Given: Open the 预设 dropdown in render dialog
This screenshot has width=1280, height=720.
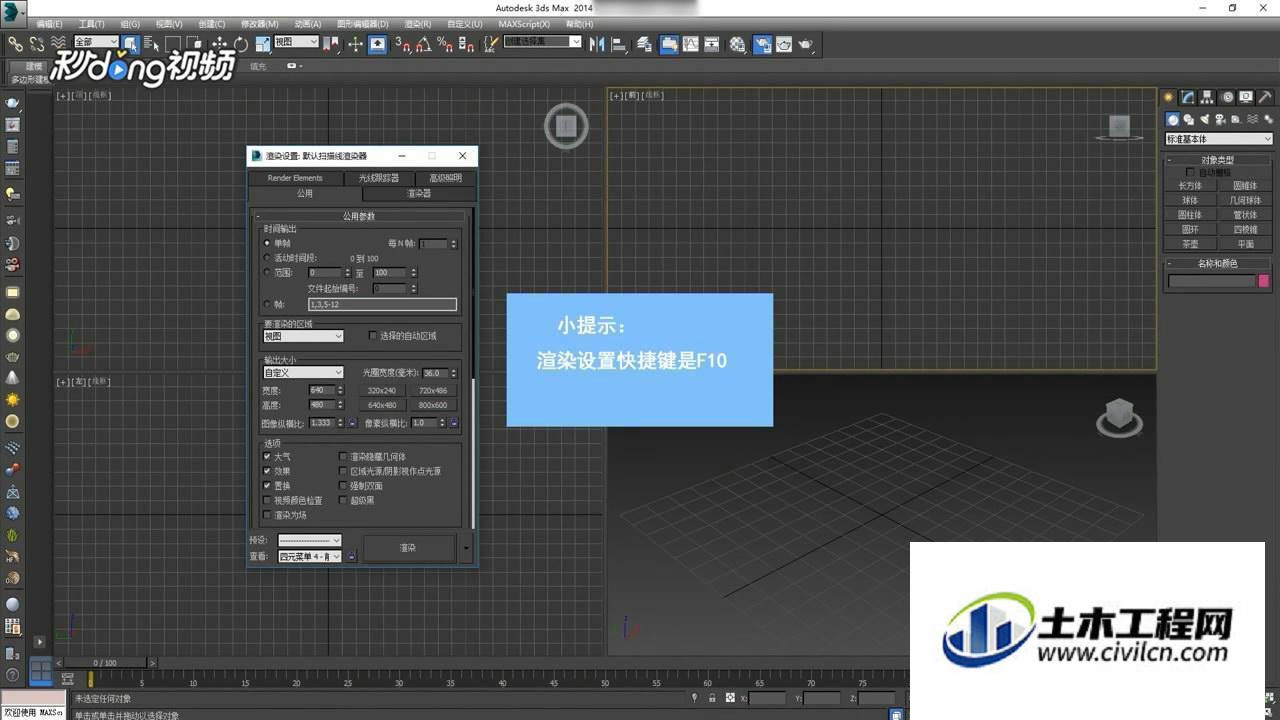Looking at the screenshot, I should (310, 540).
